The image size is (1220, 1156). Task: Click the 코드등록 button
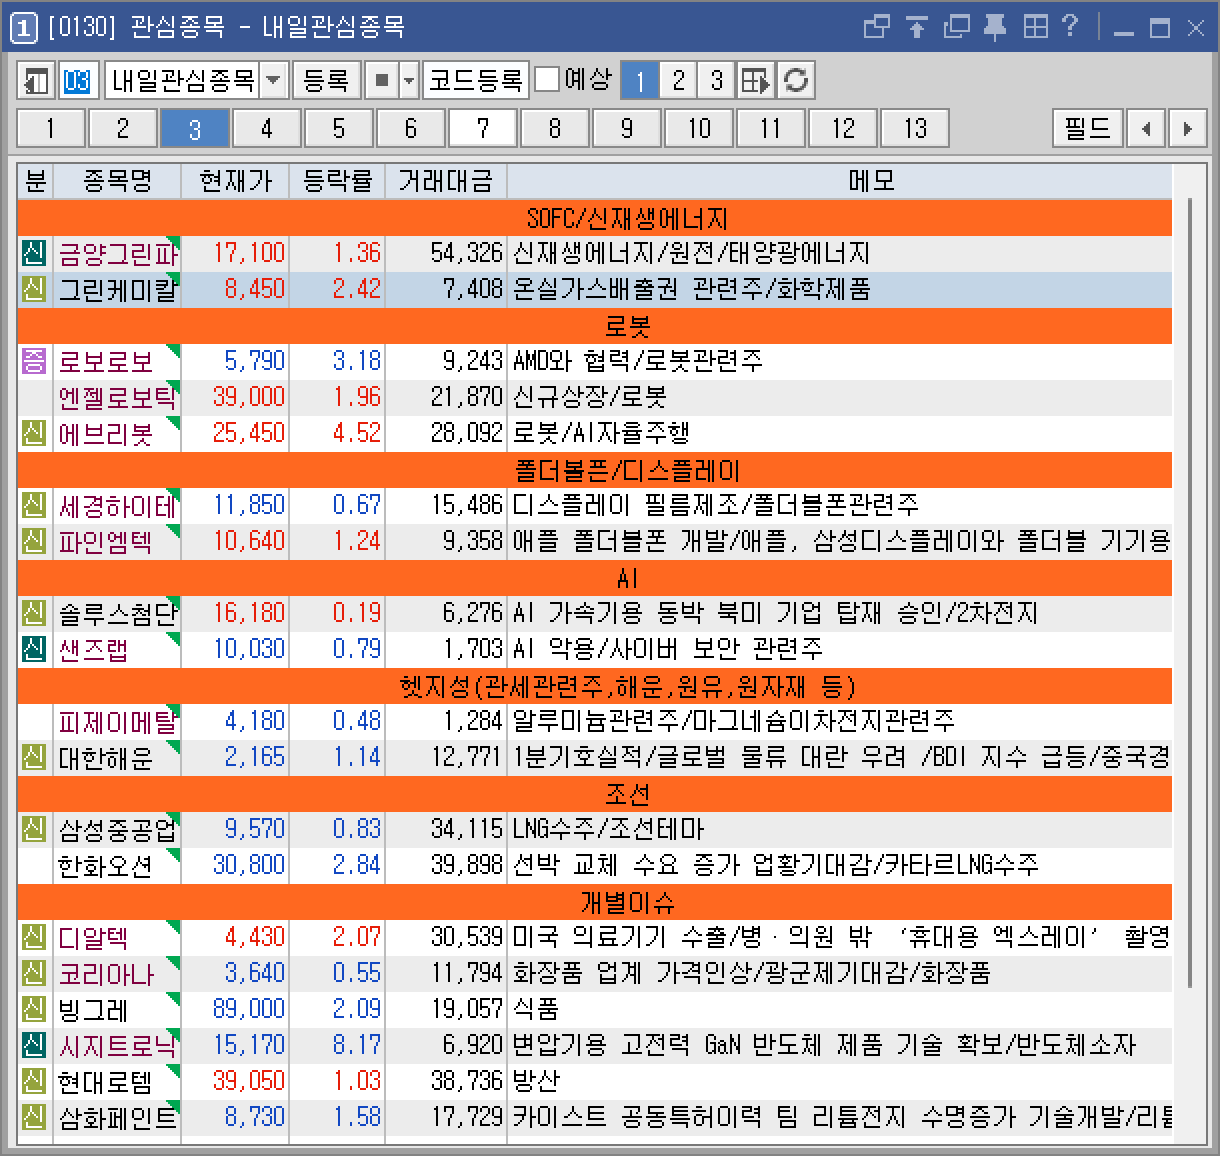tap(475, 80)
